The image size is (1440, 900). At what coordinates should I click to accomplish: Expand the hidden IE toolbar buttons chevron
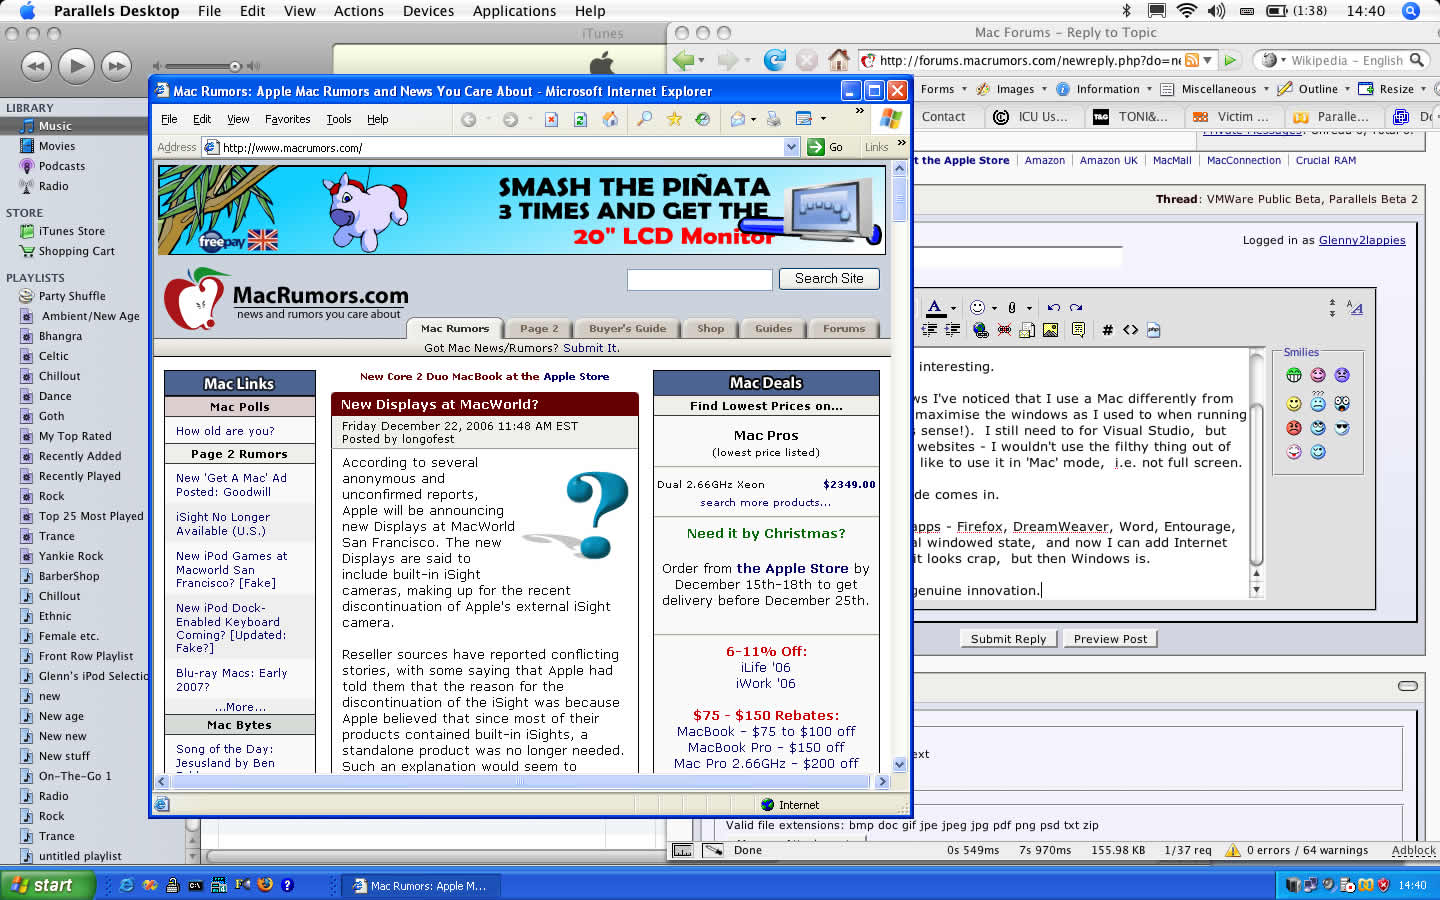tap(860, 111)
